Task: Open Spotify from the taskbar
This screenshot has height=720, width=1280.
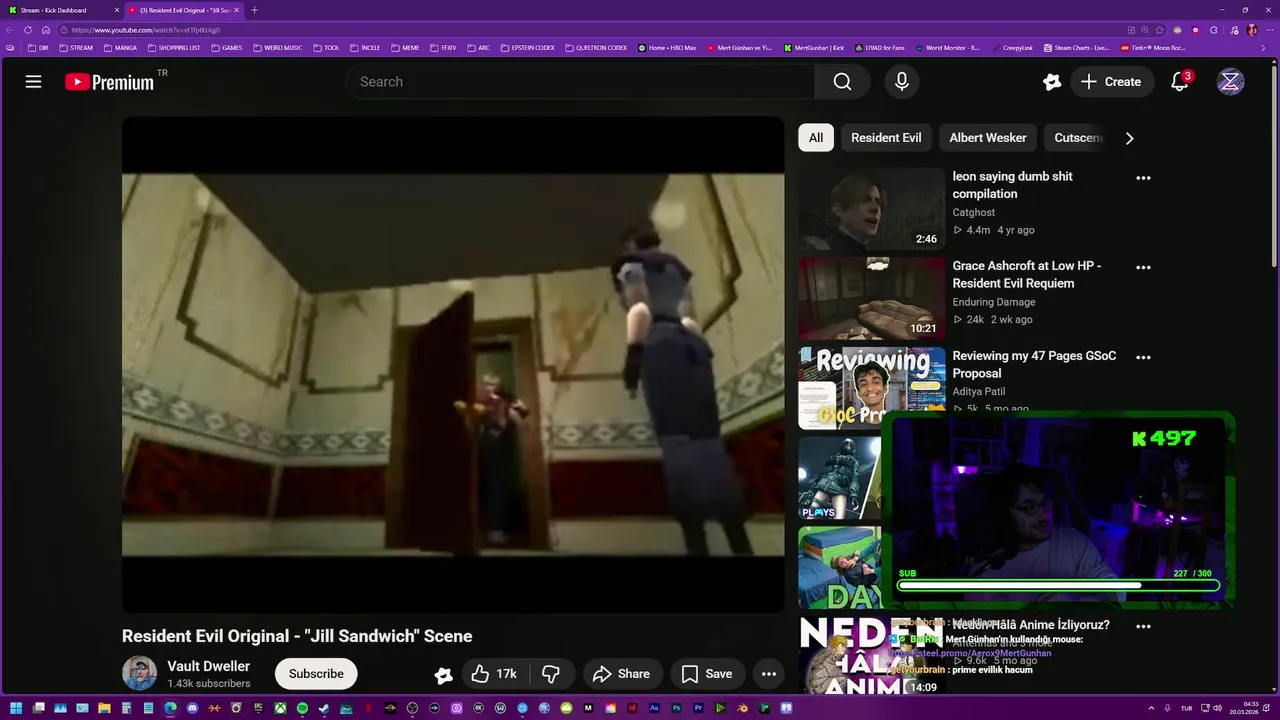Action: 302,709
